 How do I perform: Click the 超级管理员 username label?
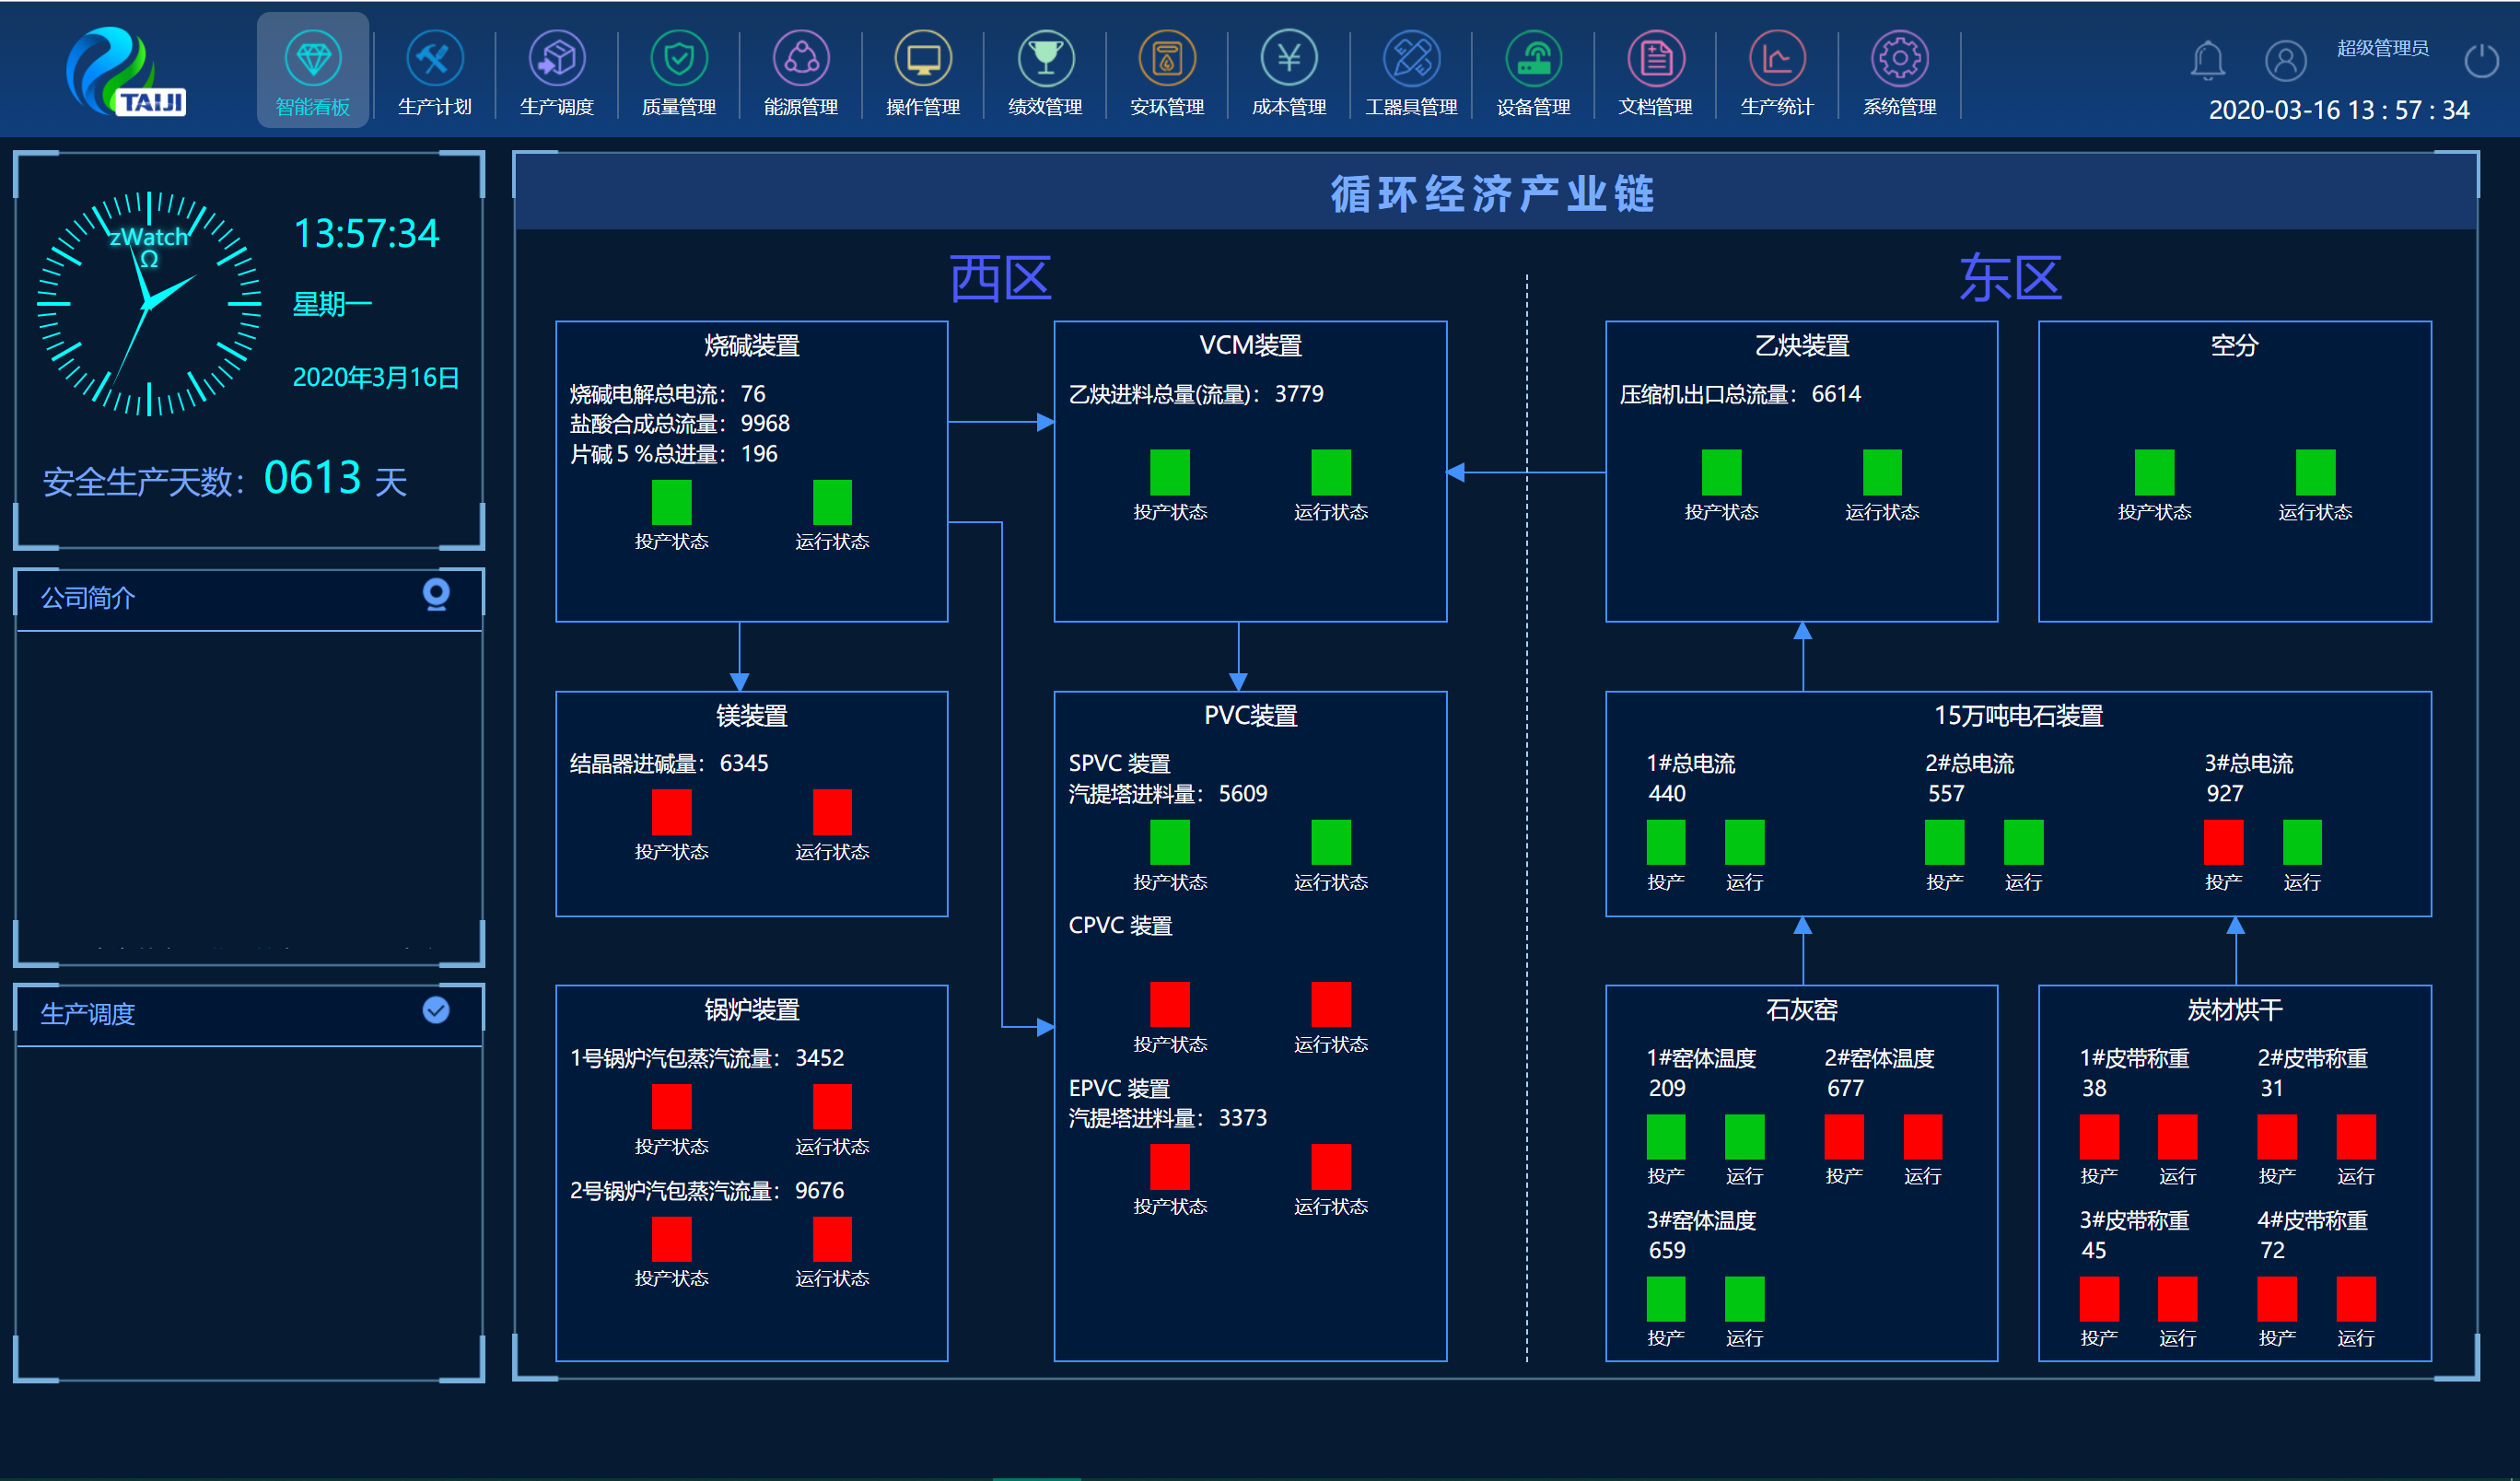tap(2382, 48)
